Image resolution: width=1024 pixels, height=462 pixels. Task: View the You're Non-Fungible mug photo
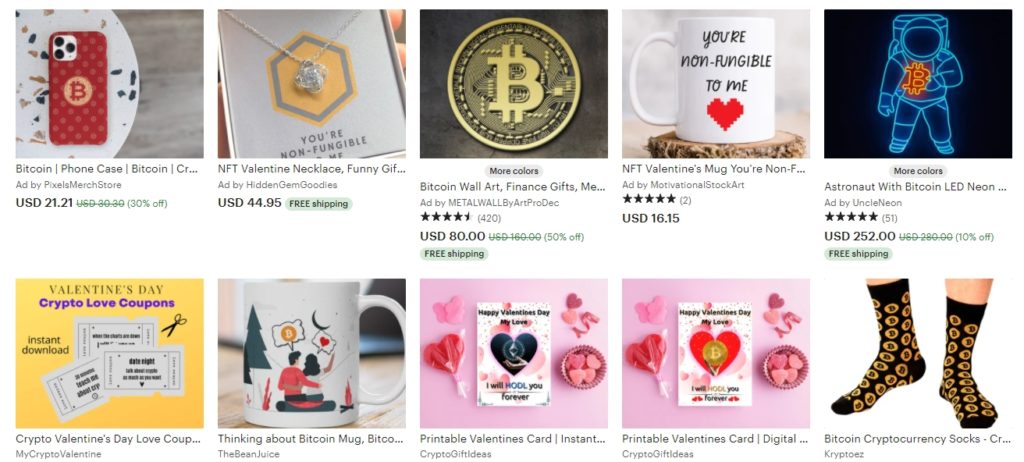pos(716,84)
